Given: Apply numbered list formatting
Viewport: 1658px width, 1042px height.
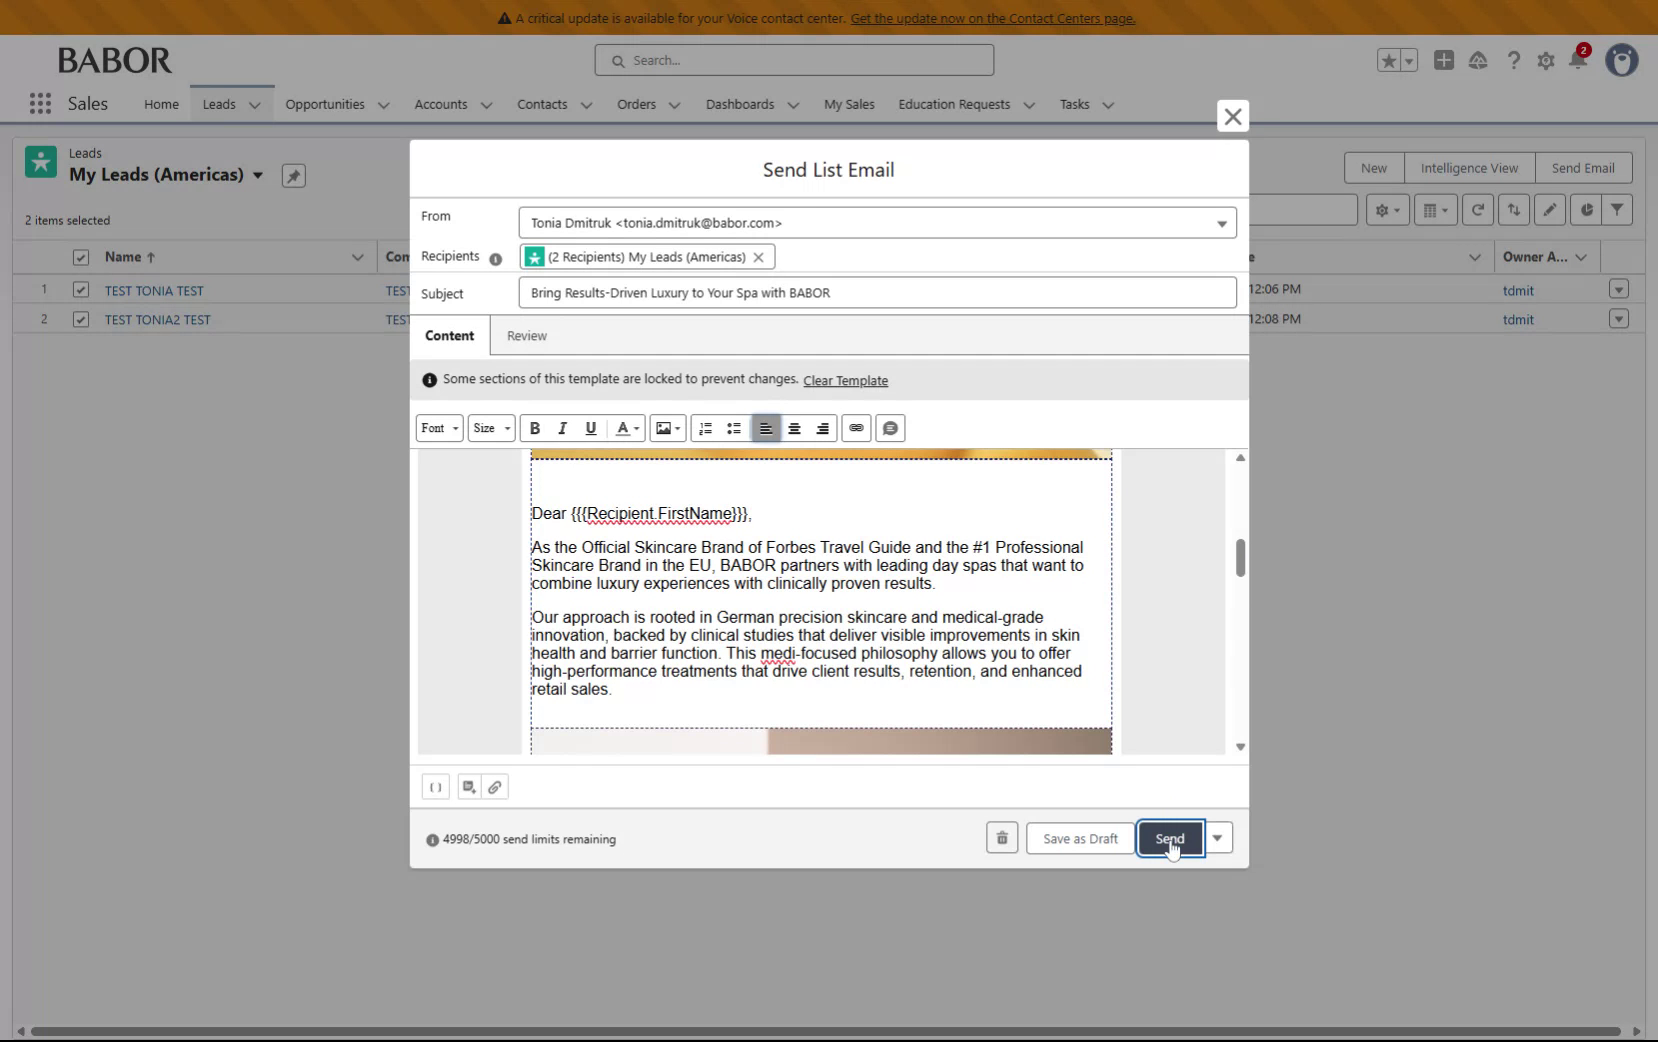Looking at the screenshot, I should coord(705,428).
